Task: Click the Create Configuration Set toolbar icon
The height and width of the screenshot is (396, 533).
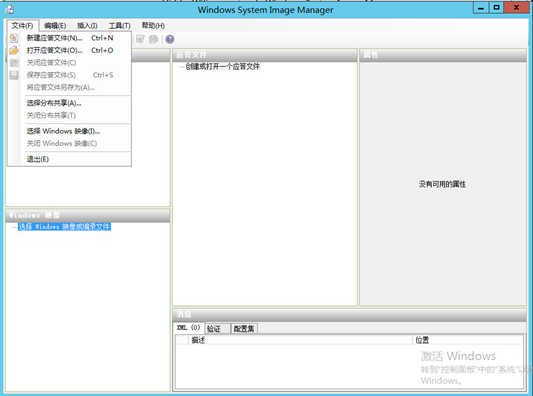Action: pos(153,39)
